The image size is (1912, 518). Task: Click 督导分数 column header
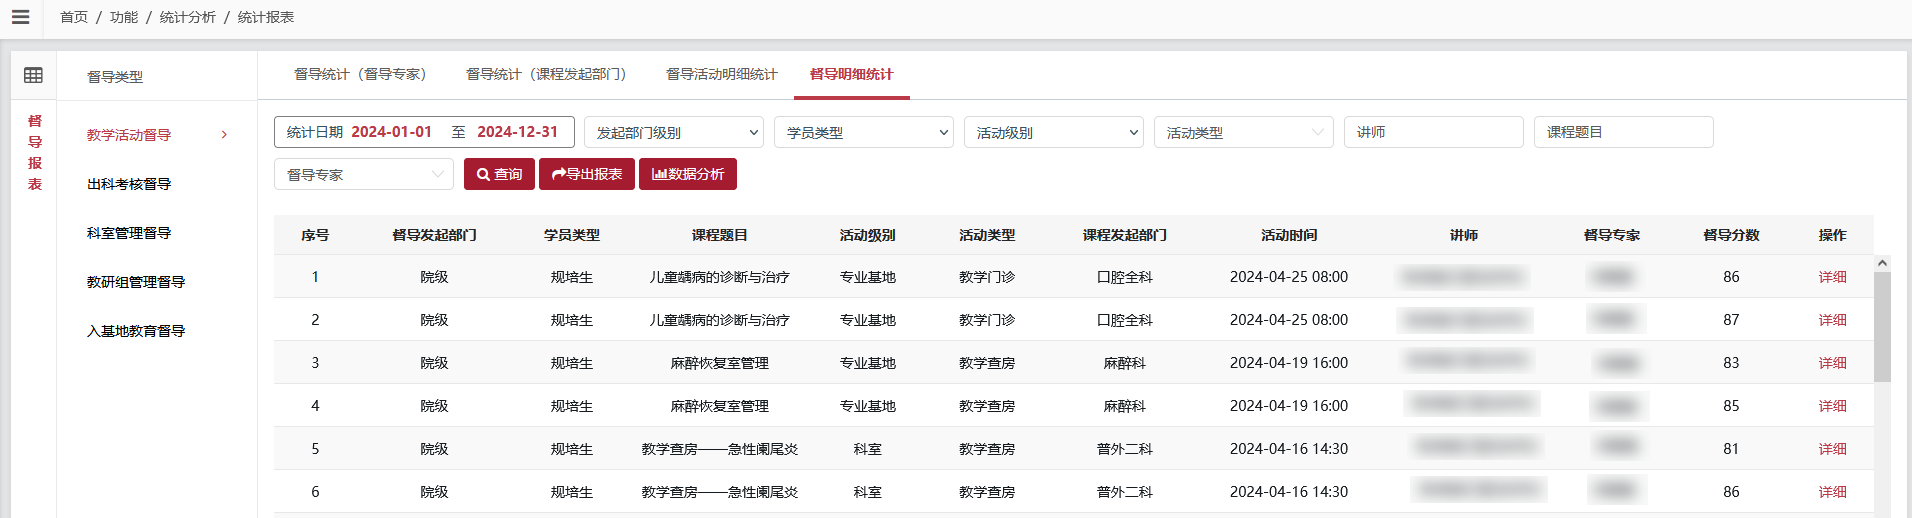1731,235
